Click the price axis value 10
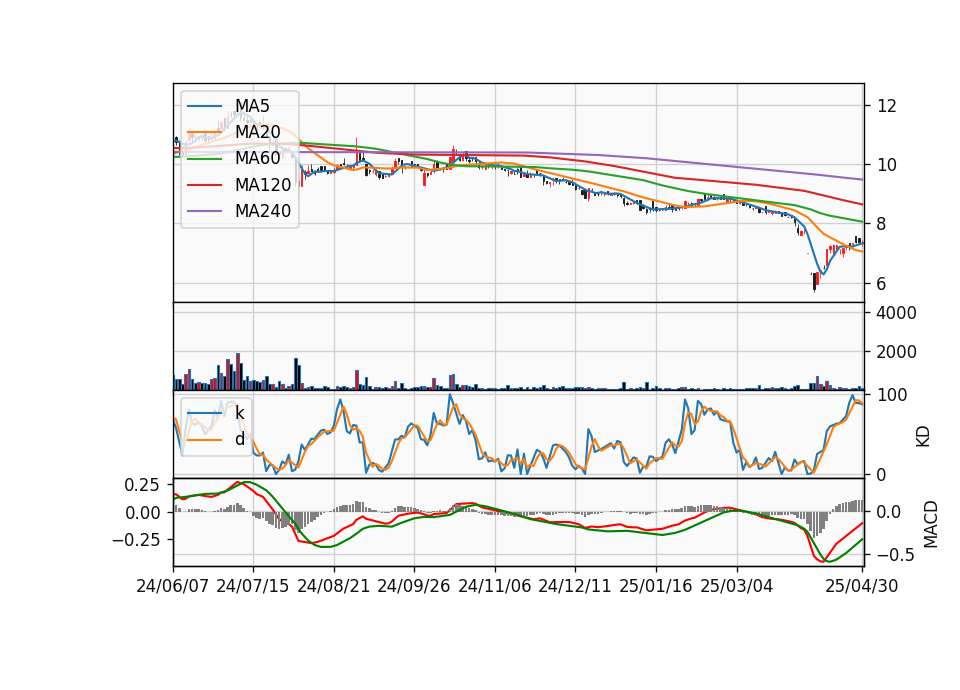960x690 pixels. point(887,165)
